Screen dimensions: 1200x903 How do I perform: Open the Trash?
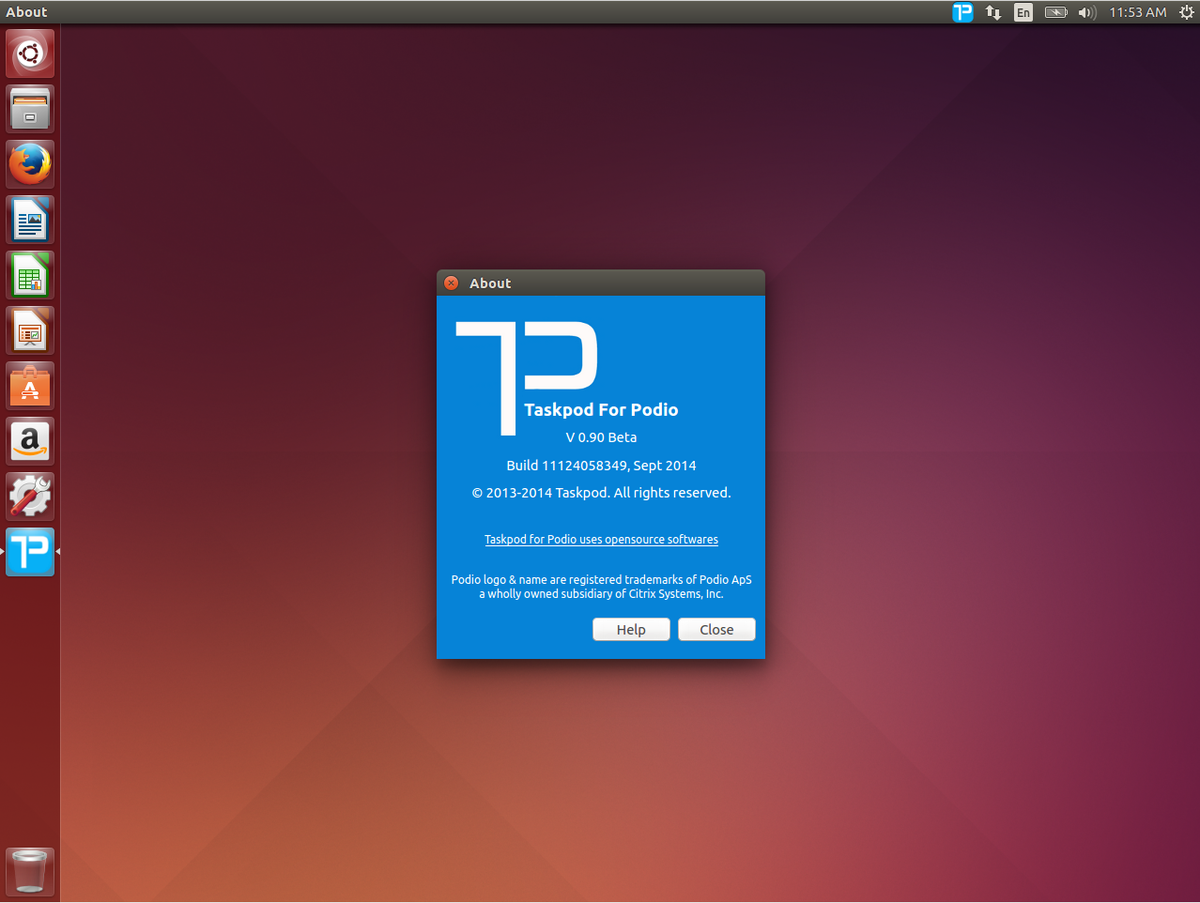[29, 871]
